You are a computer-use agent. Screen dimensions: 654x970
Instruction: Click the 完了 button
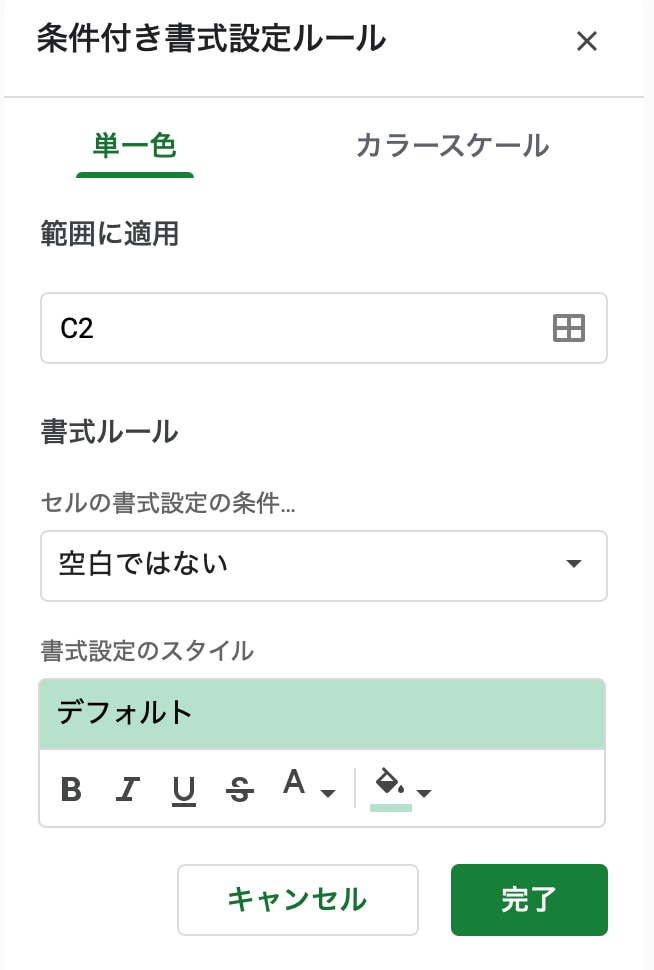coord(529,899)
